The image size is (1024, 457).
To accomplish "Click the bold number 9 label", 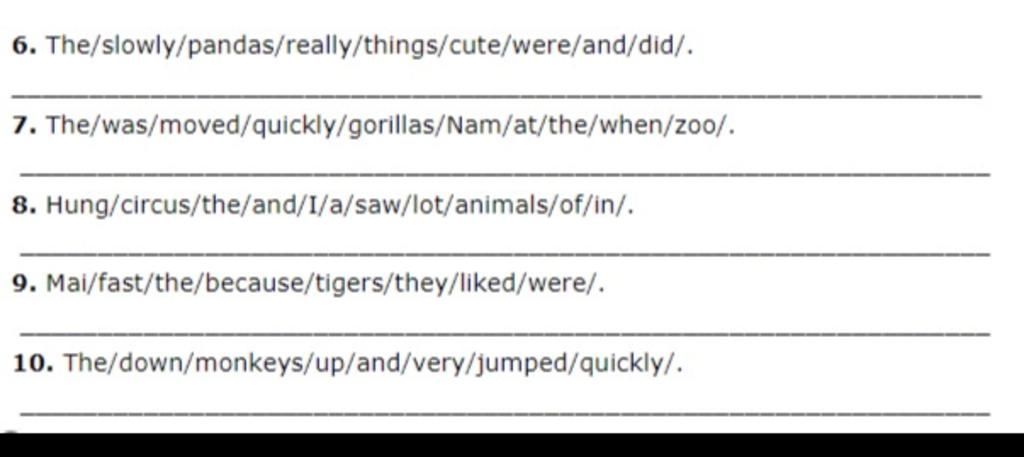I will [24, 284].
